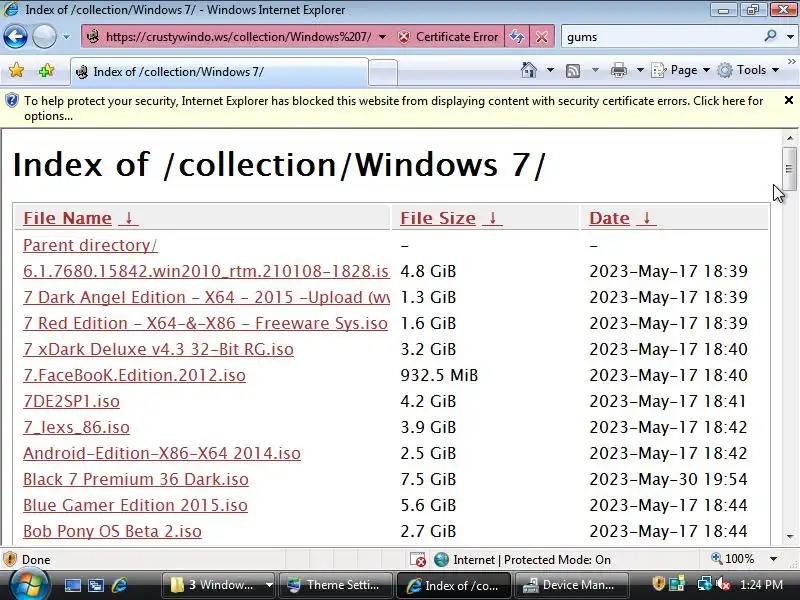Image resolution: width=800 pixels, height=600 pixels.
Task: Click the 2023-May-30 19:54 date cell
Action: 668,479
